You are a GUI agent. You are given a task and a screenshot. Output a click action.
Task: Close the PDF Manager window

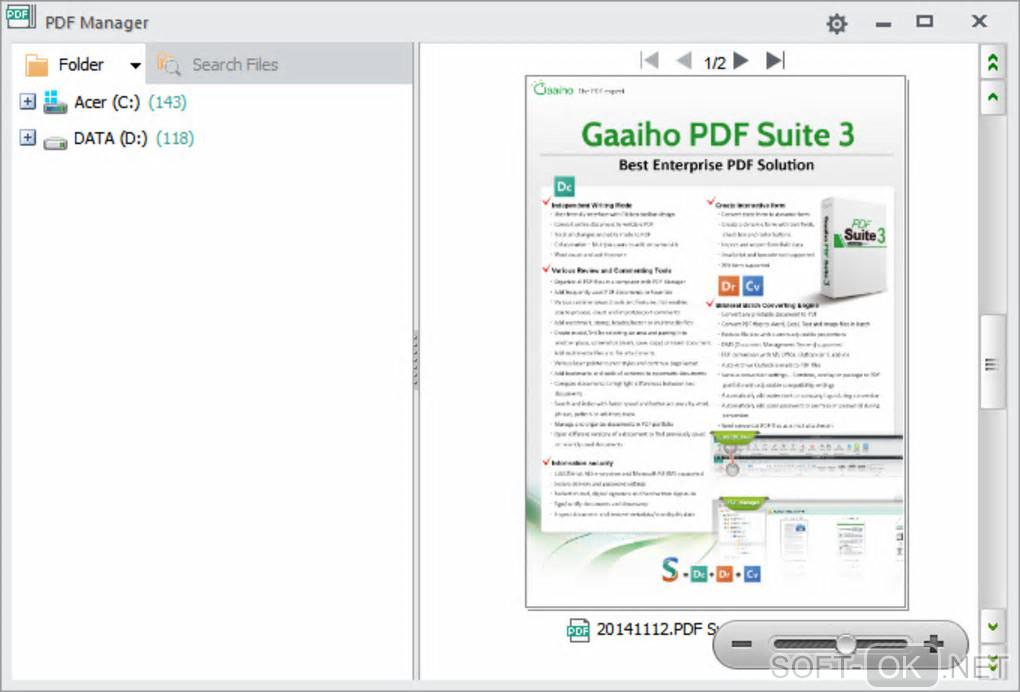(x=979, y=21)
